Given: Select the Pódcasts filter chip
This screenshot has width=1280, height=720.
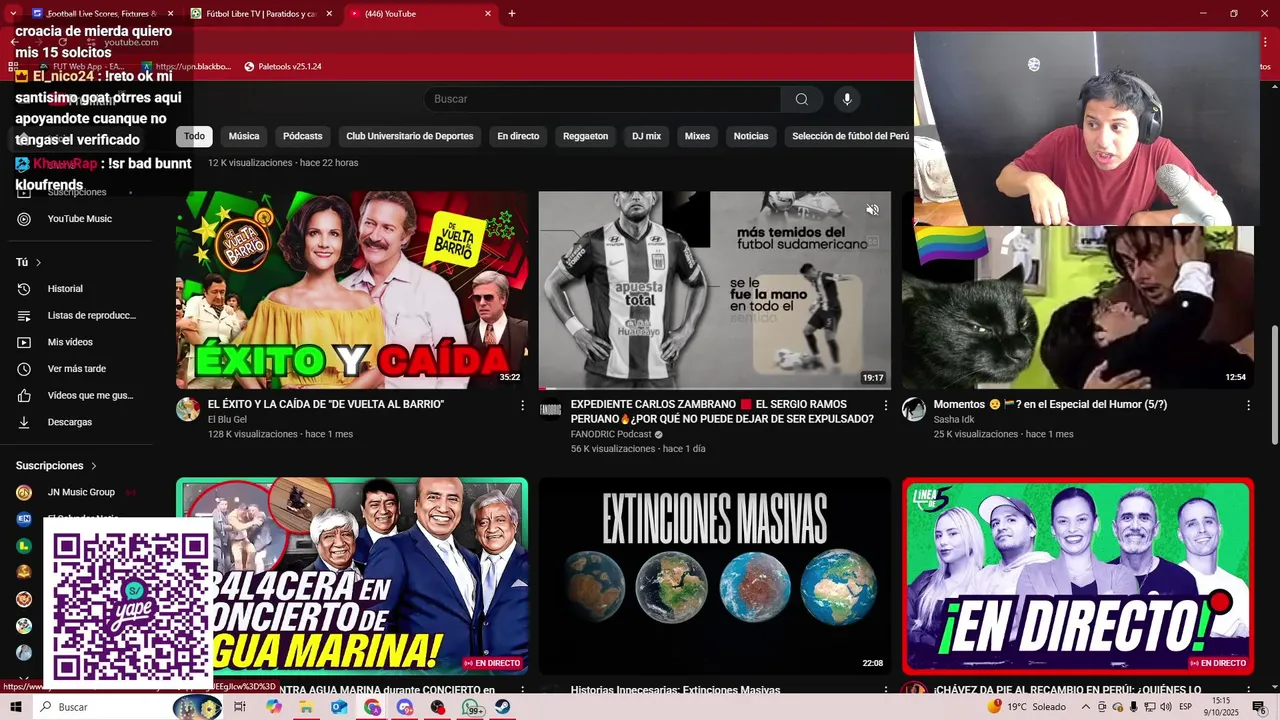Looking at the screenshot, I should click(302, 136).
